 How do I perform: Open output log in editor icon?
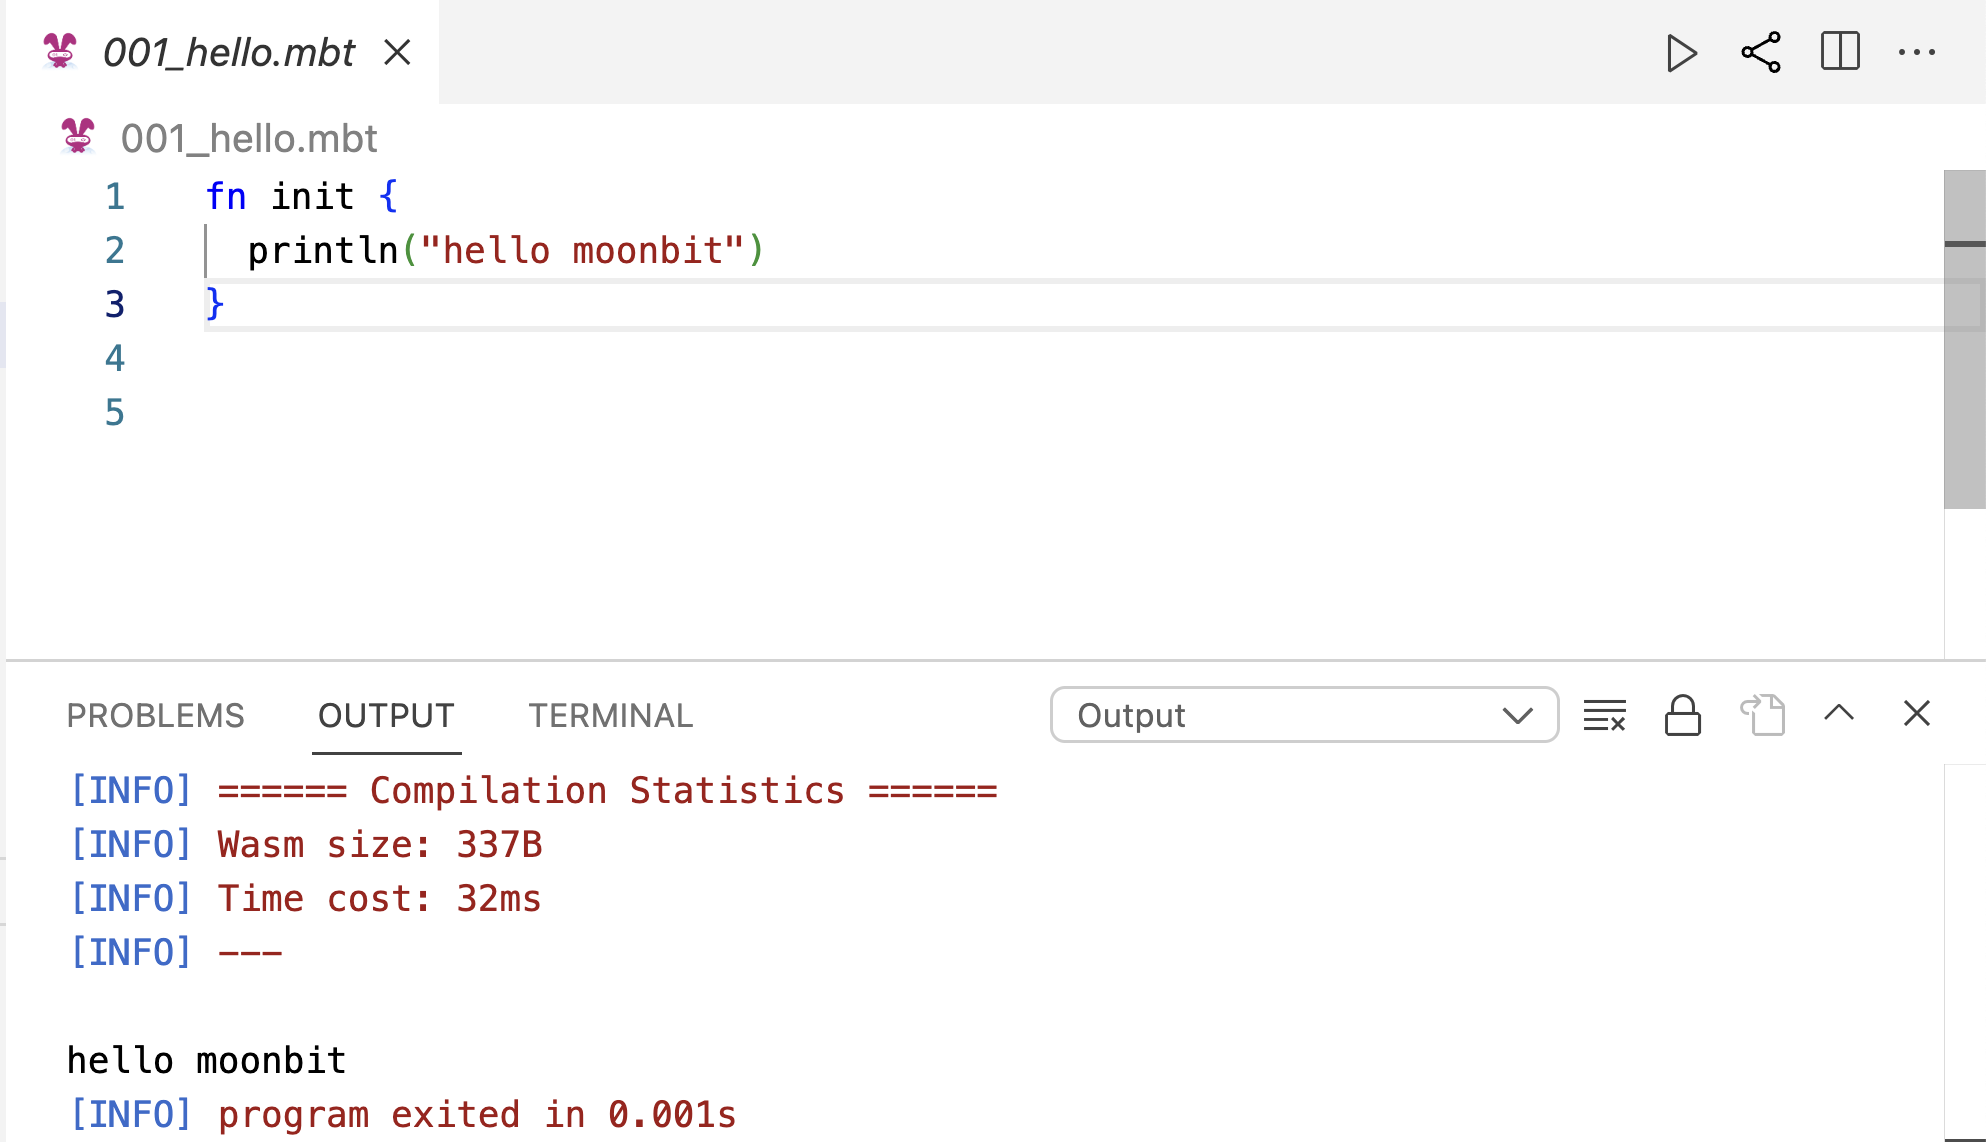[x=1762, y=715]
